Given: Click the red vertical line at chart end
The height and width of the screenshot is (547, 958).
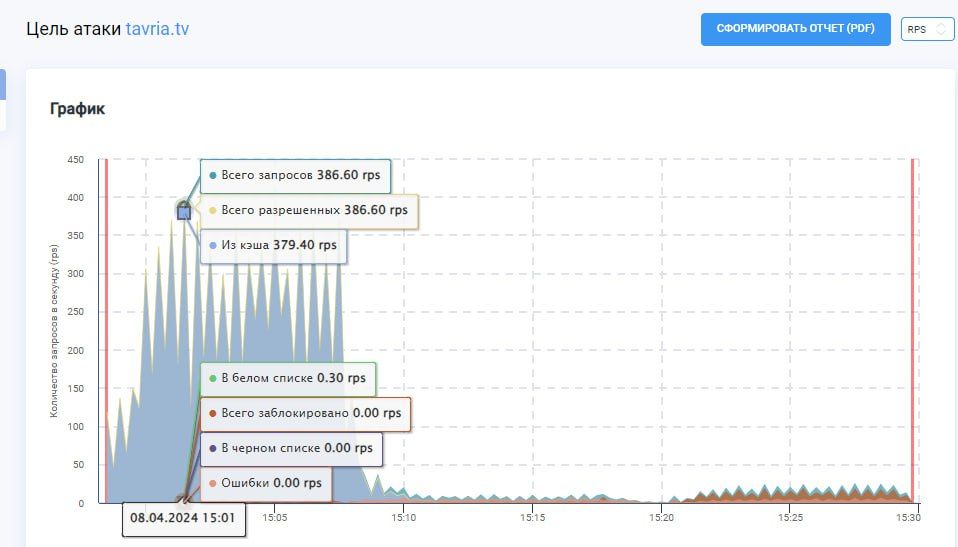Looking at the screenshot, I should (x=912, y=330).
